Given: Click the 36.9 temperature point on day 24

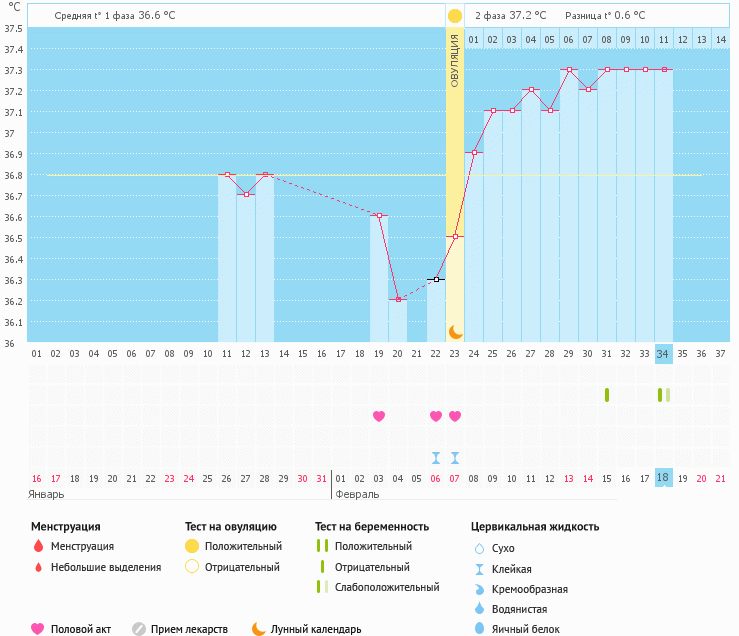Looking at the screenshot, I should pyautogui.click(x=474, y=152).
